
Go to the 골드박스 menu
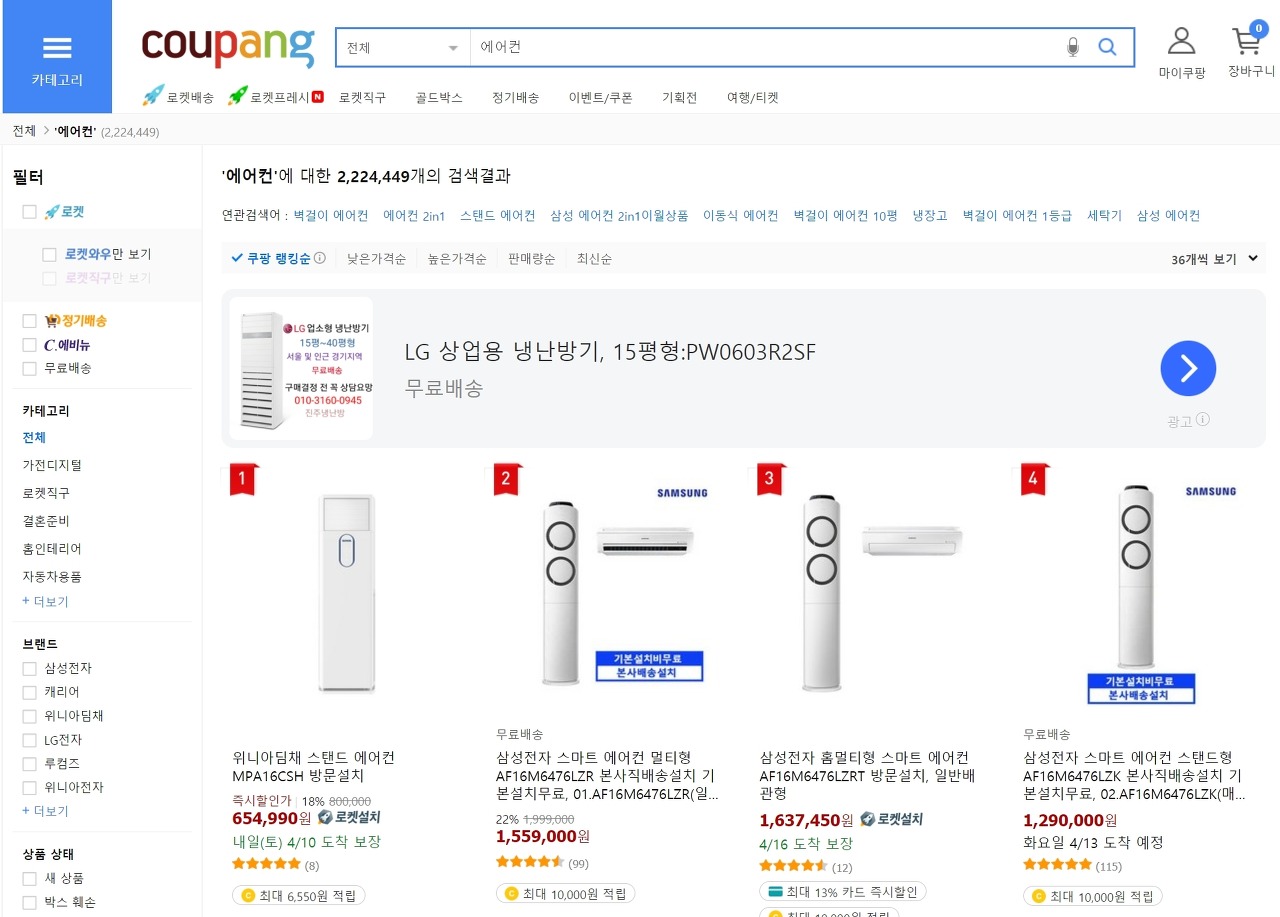point(439,97)
